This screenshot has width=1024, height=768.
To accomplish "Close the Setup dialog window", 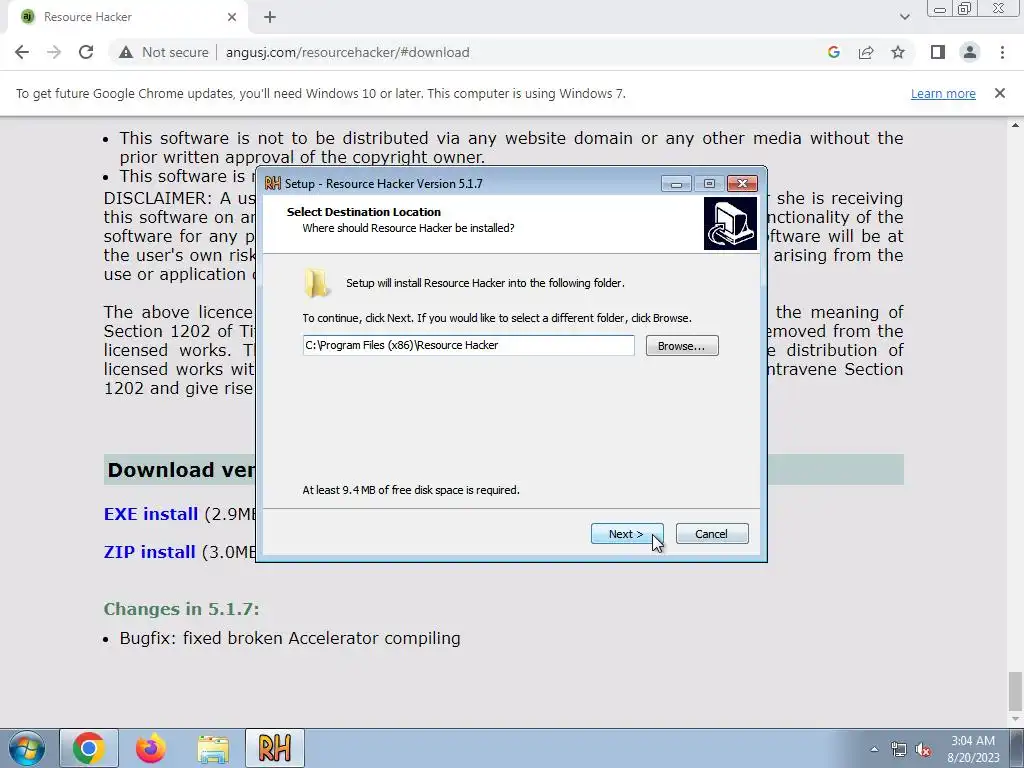I will 742,184.
